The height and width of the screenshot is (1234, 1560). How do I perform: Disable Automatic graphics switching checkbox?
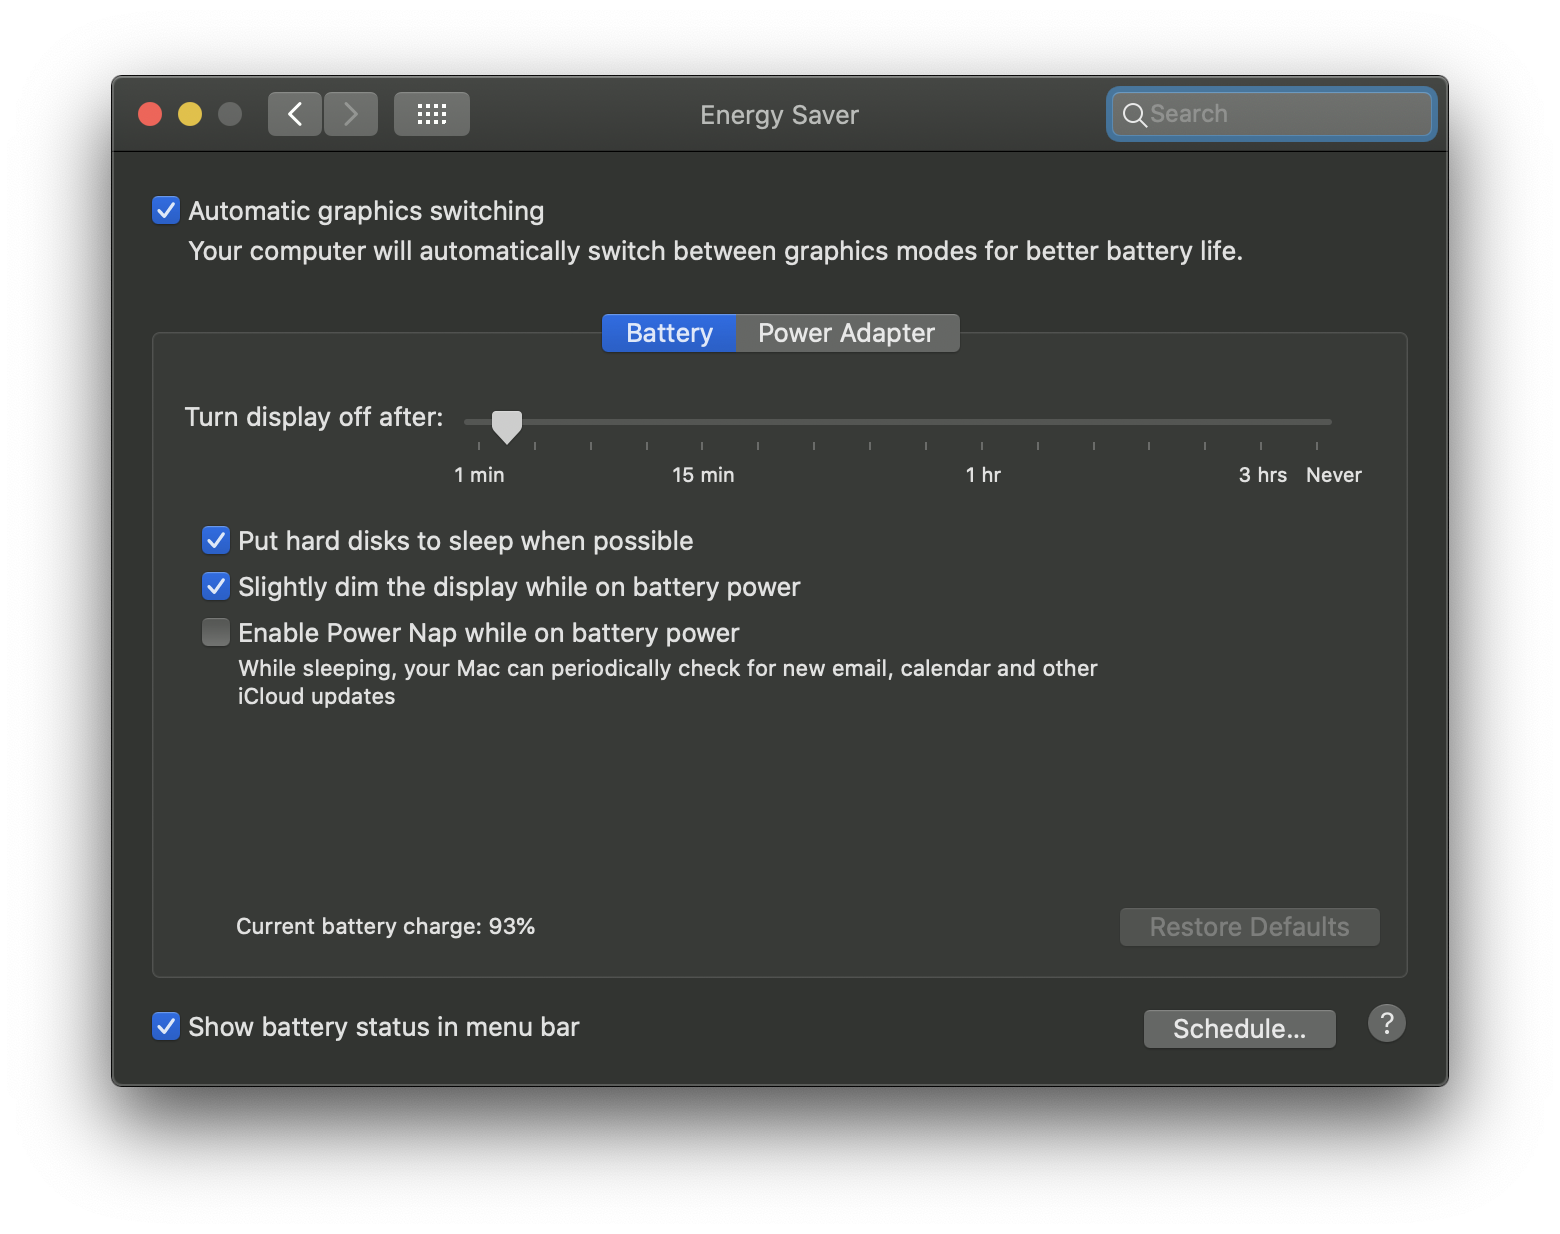(x=166, y=210)
